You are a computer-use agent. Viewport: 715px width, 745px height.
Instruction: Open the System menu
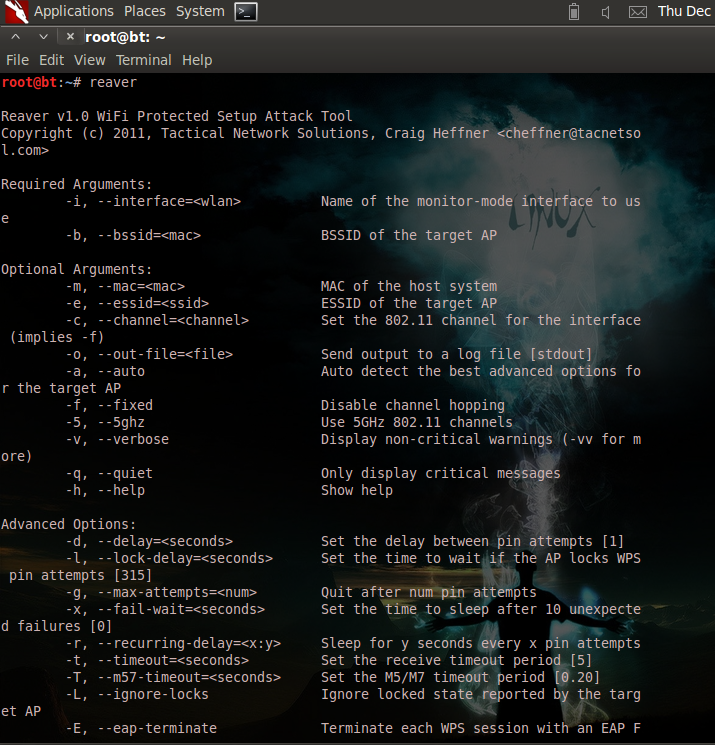coord(200,11)
